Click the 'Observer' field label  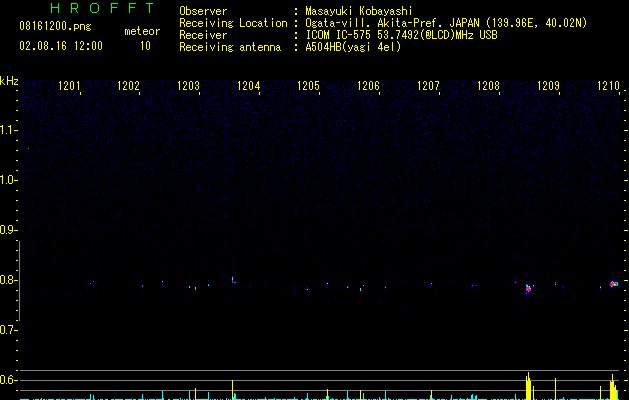pyautogui.click(x=203, y=11)
